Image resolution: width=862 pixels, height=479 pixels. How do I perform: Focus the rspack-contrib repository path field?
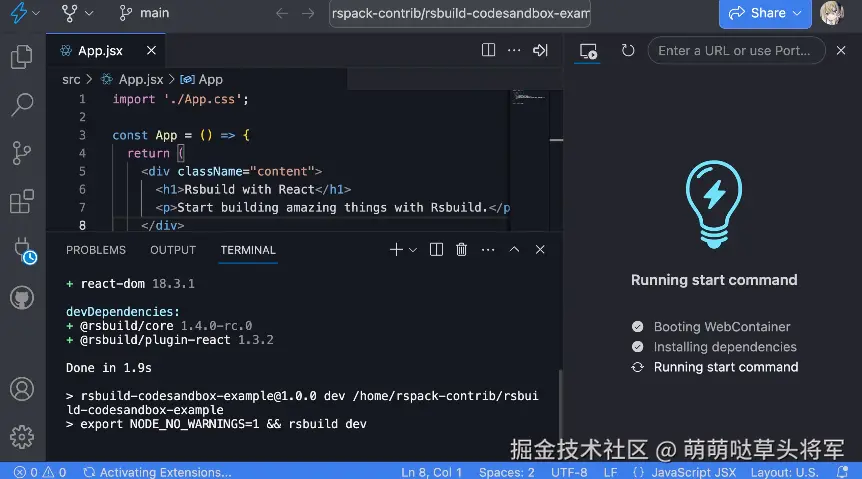pos(460,13)
